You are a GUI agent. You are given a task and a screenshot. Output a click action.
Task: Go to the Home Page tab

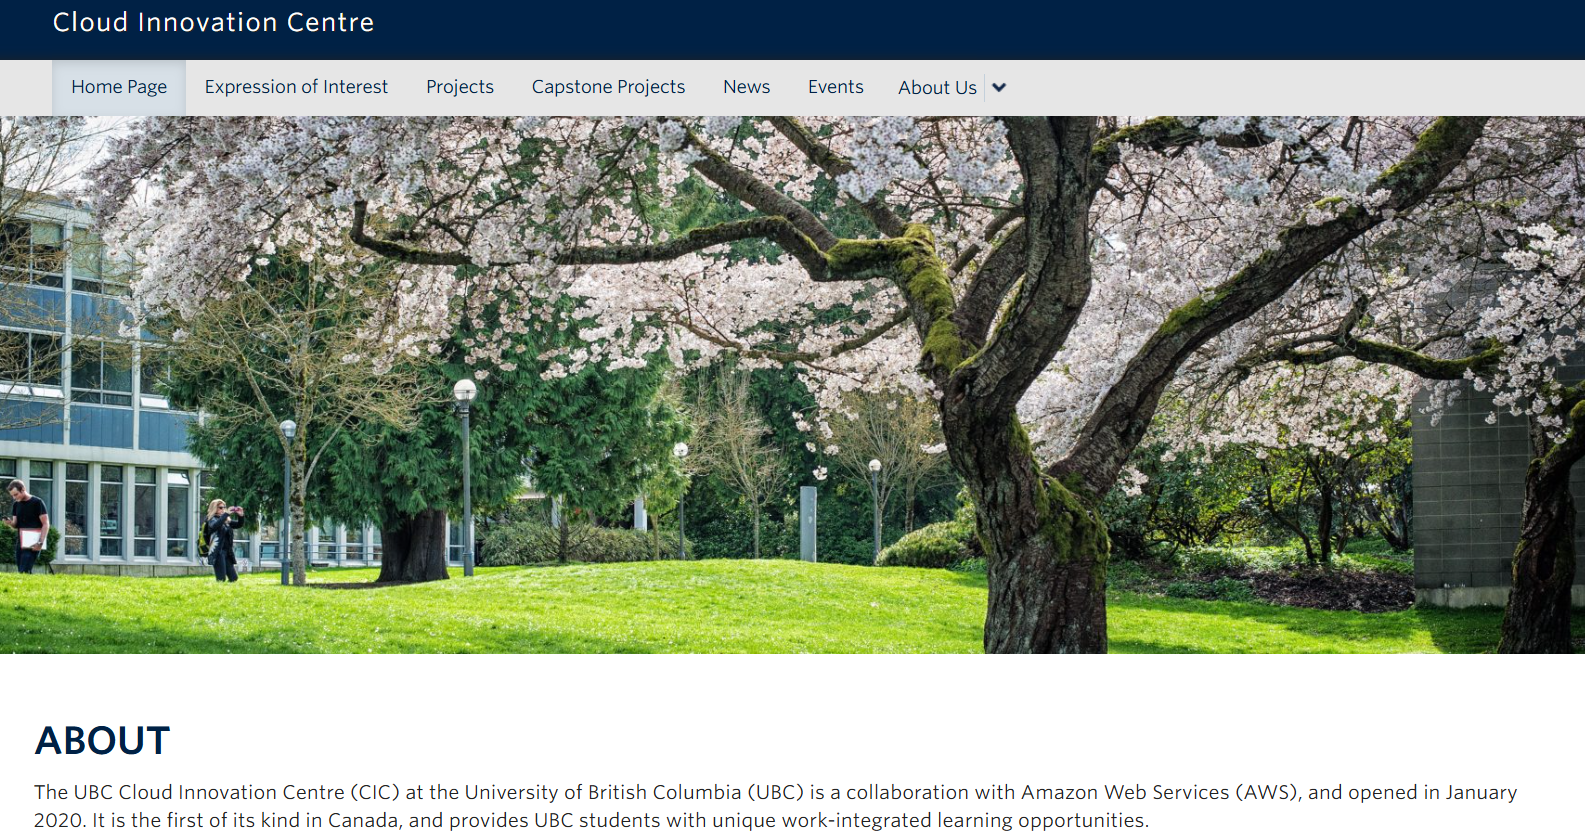tap(119, 87)
